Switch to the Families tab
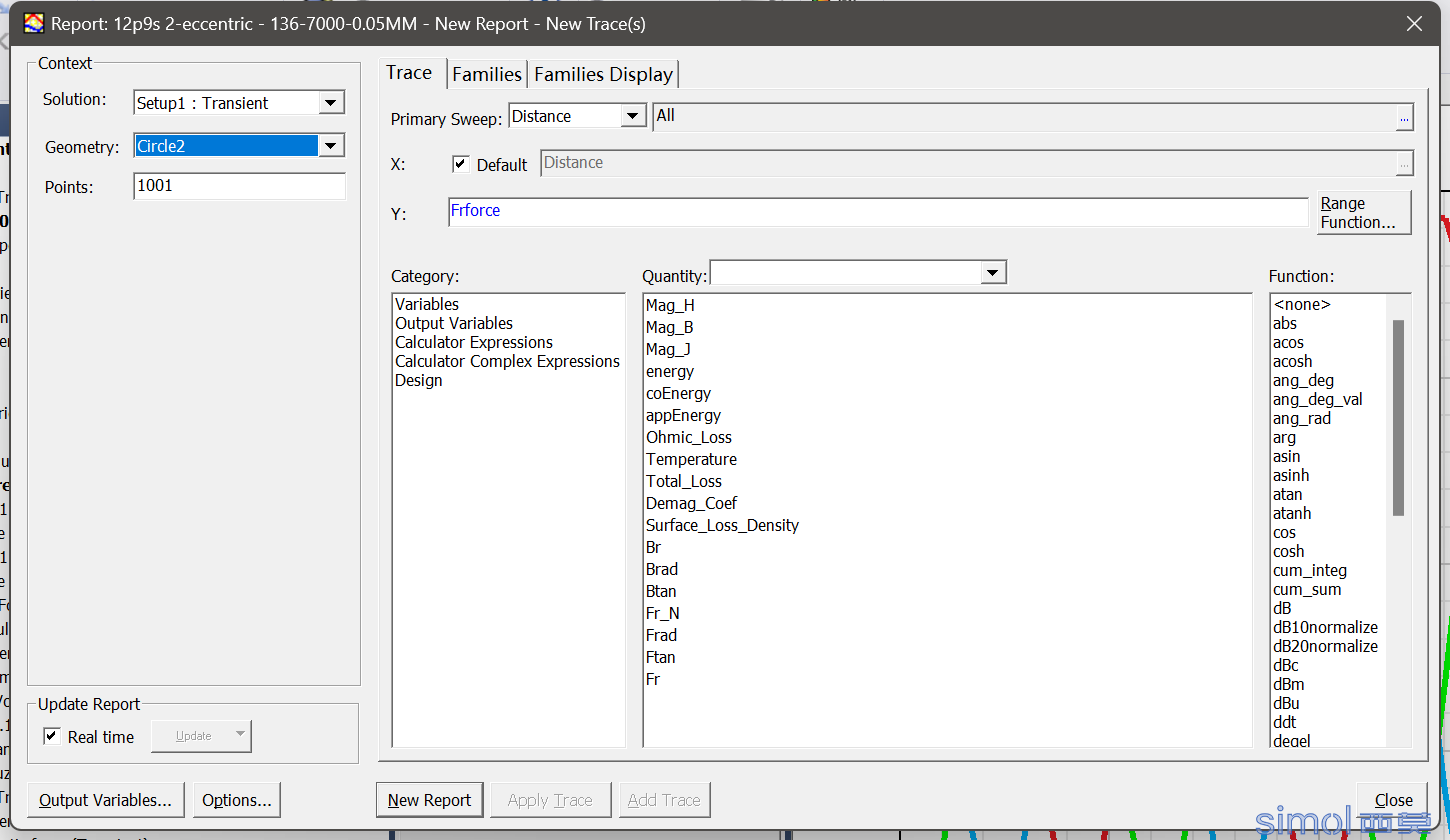The image size is (1450, 840). coord(487,74)
